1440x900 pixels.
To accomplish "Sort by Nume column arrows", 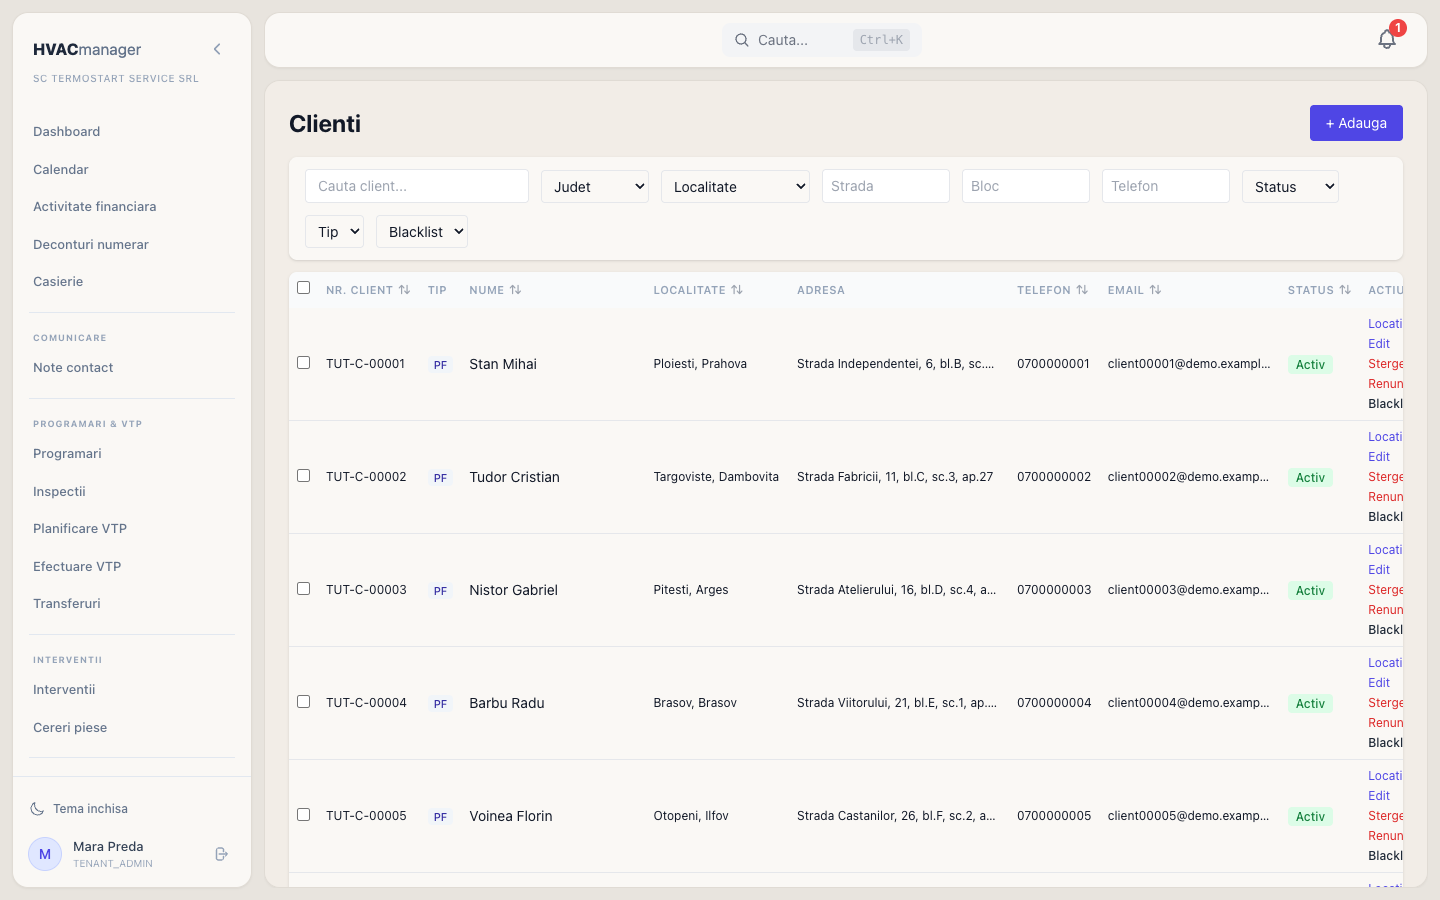I will click(515, 290).
